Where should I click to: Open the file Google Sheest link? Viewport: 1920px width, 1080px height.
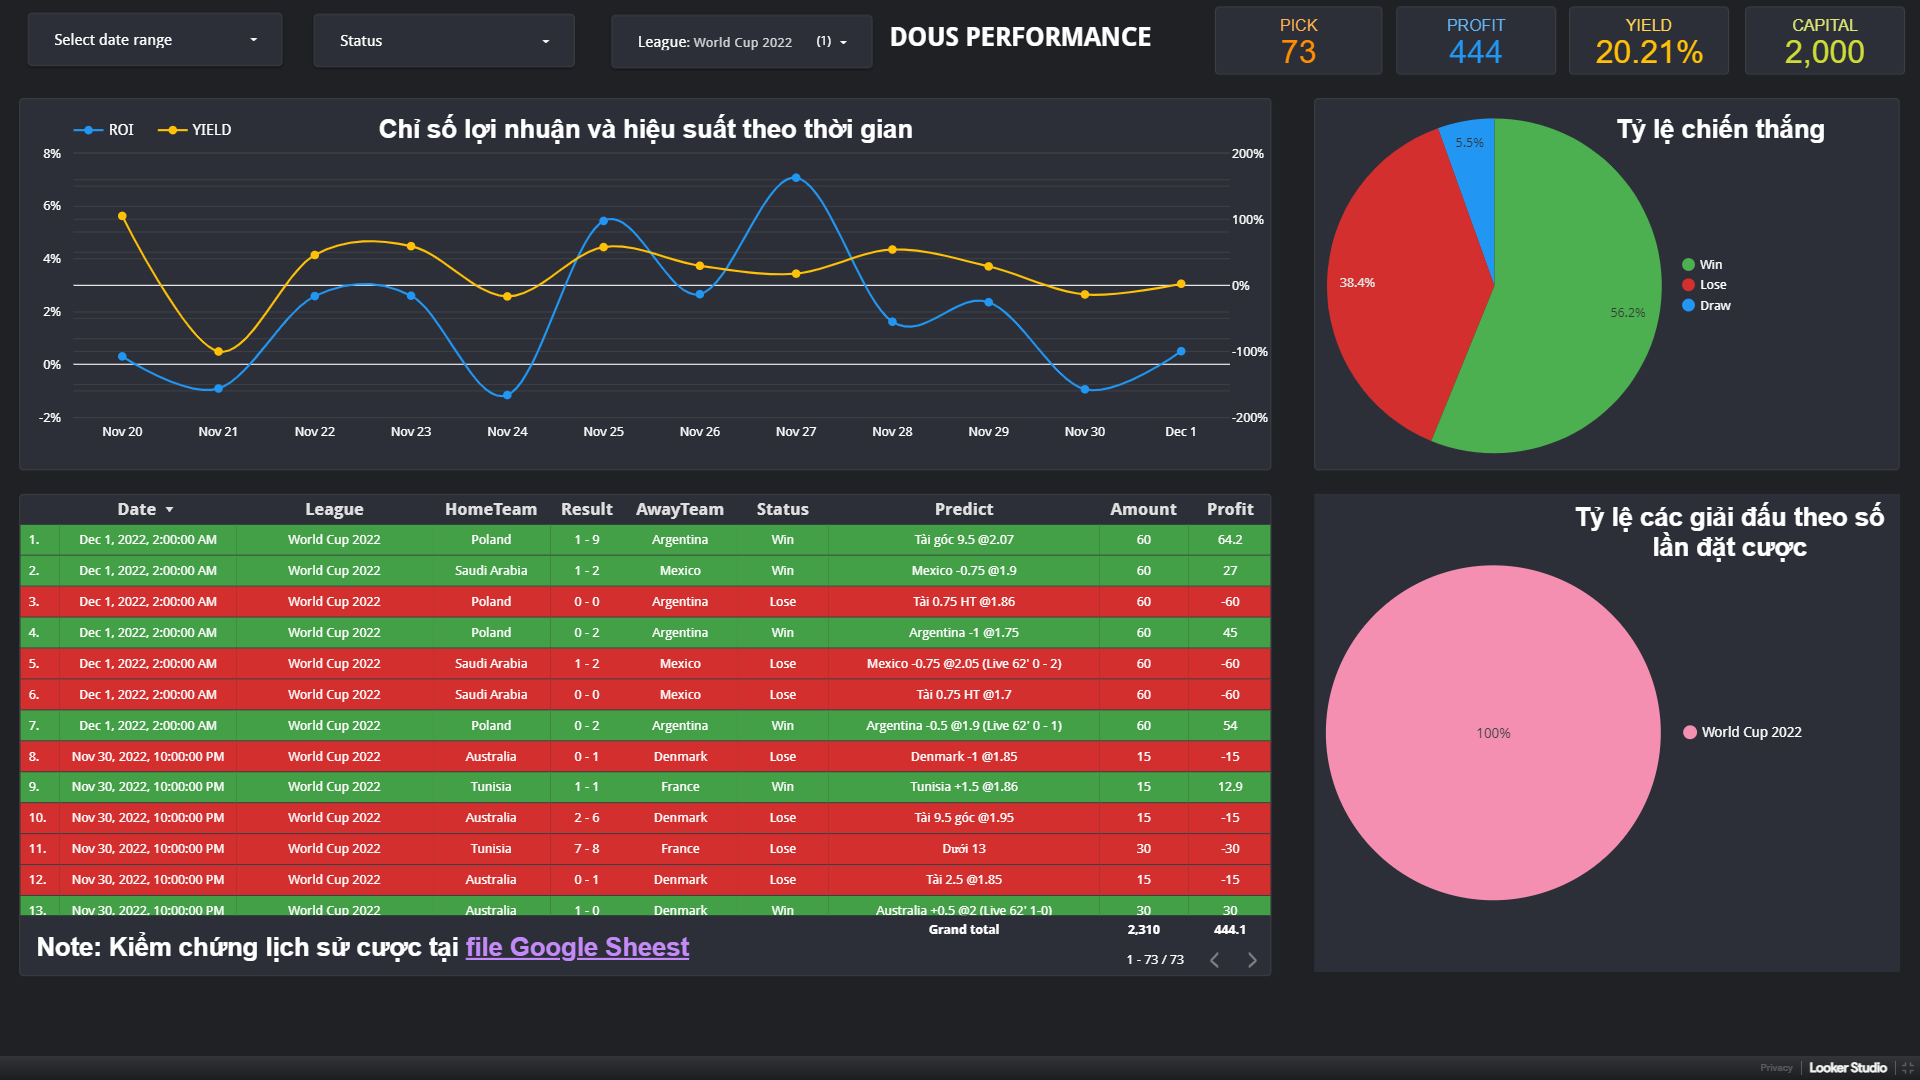tap(577, 947)
